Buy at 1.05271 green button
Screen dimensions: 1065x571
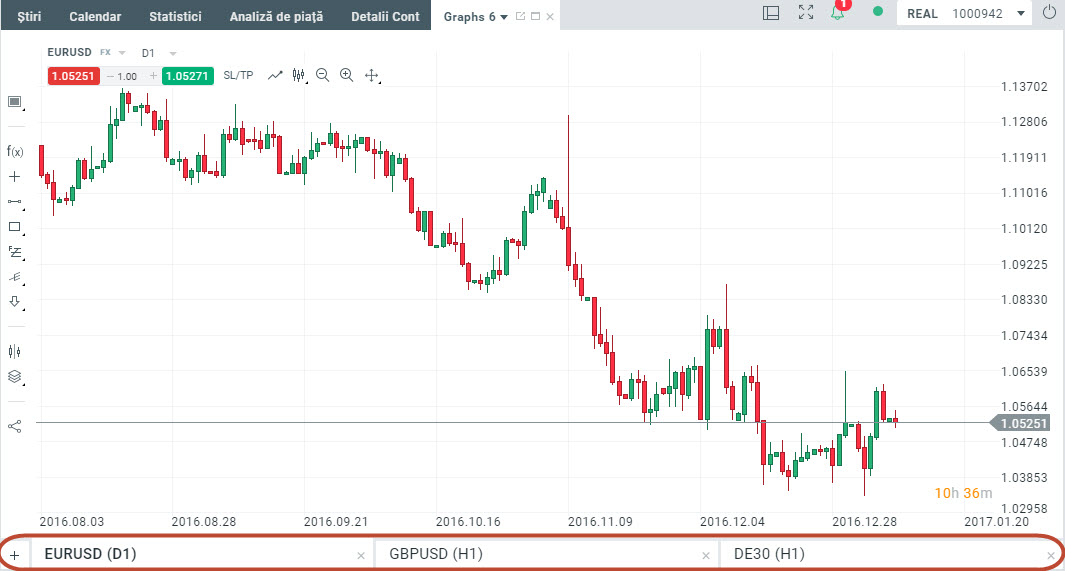pyautogui.click(x=187, y=76)
